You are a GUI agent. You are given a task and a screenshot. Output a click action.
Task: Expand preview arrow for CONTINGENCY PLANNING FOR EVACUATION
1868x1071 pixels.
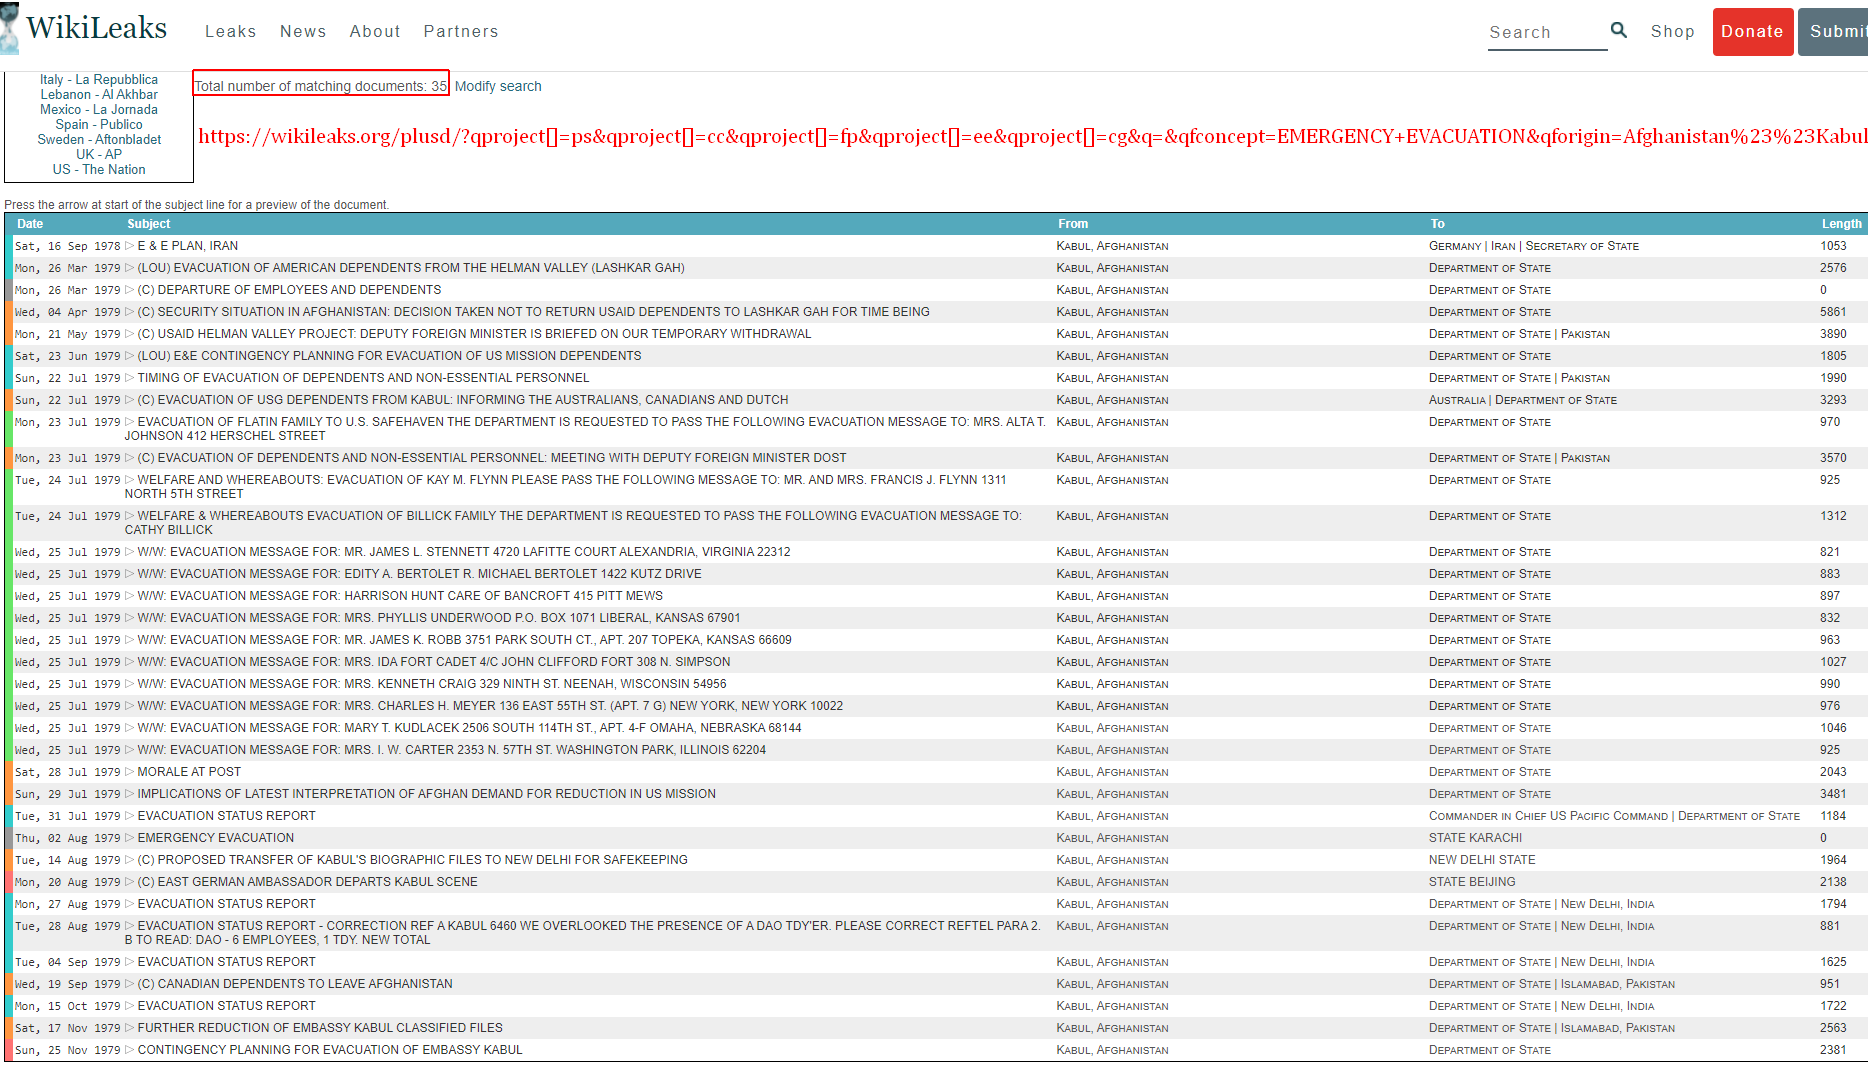coord(129,1050)
